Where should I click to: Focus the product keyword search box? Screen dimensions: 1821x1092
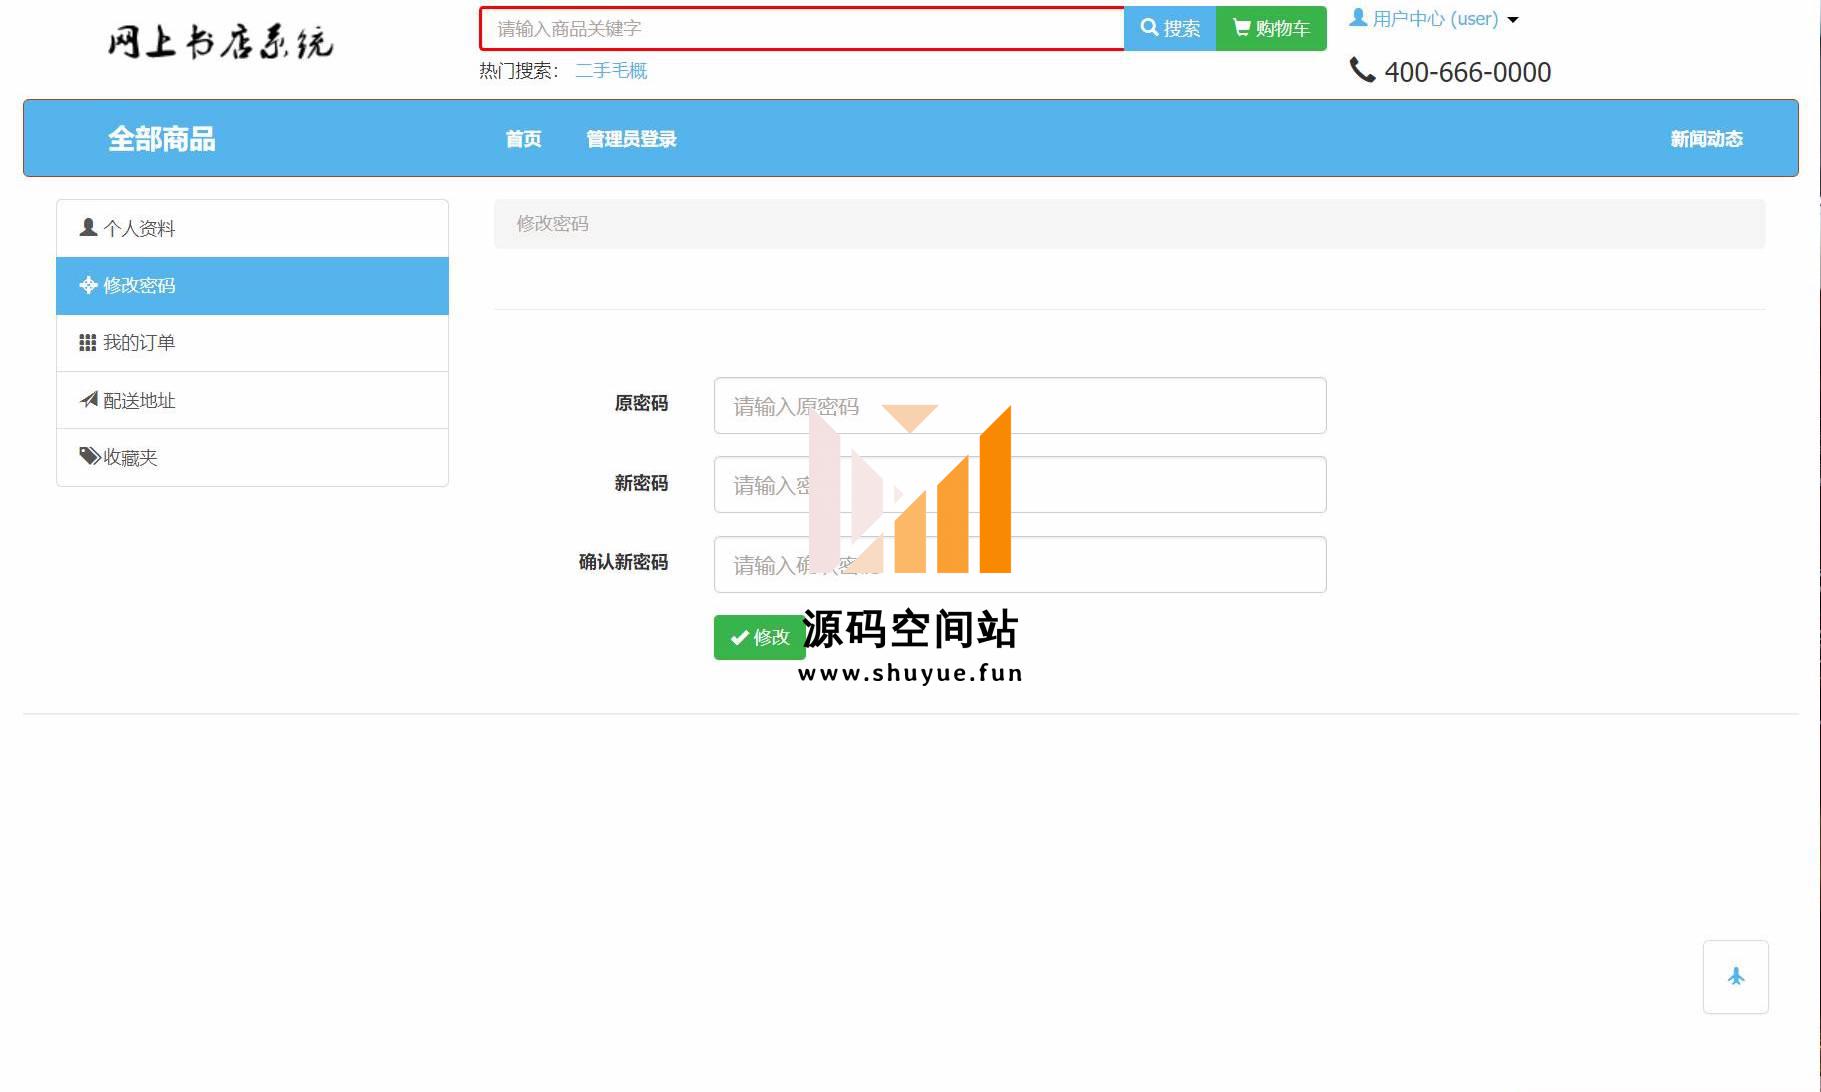[x=801, y=29]
